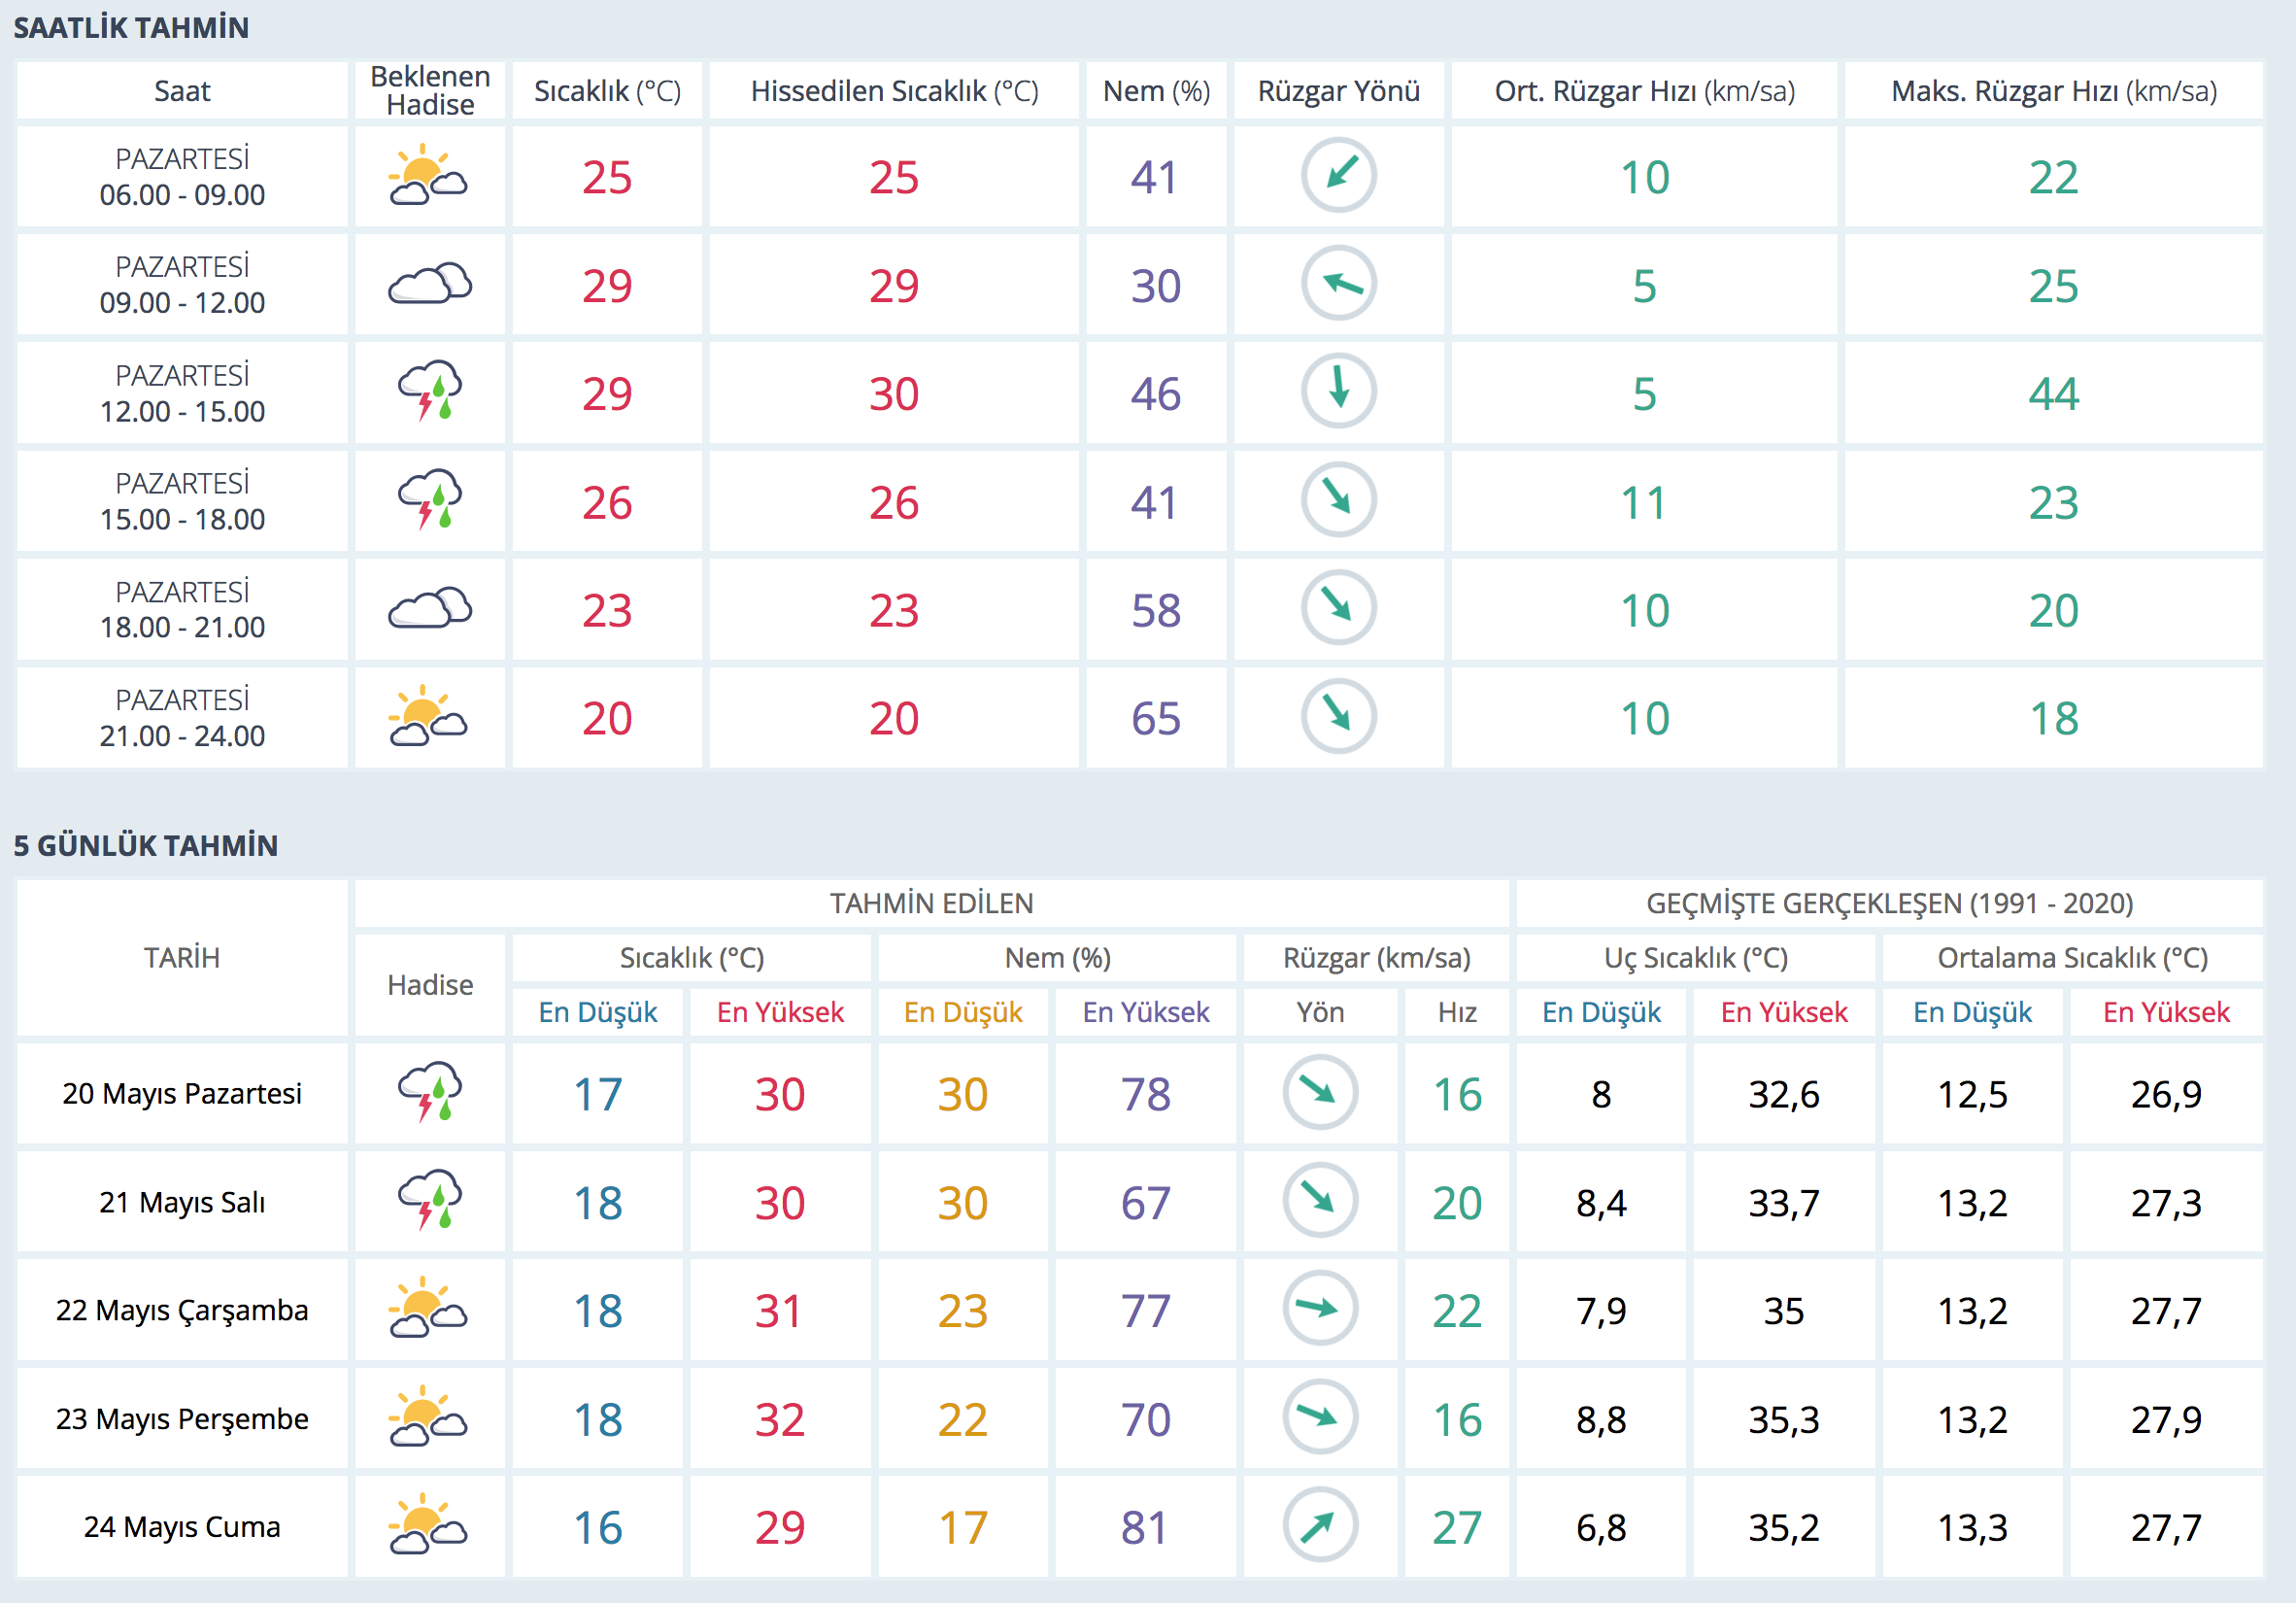Screen dimensions: 2296x1603
Task: Click the partly sunny icon for 22 Mayıs Çarşamba
Action: [429, 1309]
